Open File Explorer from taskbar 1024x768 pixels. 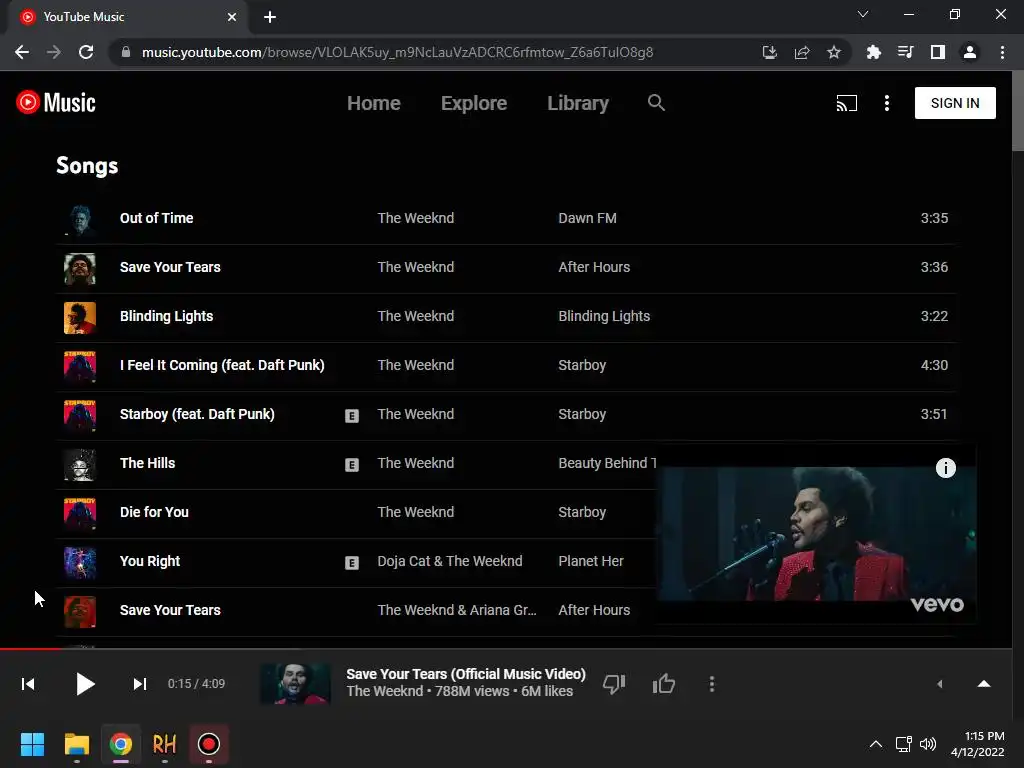pos(76,744)
